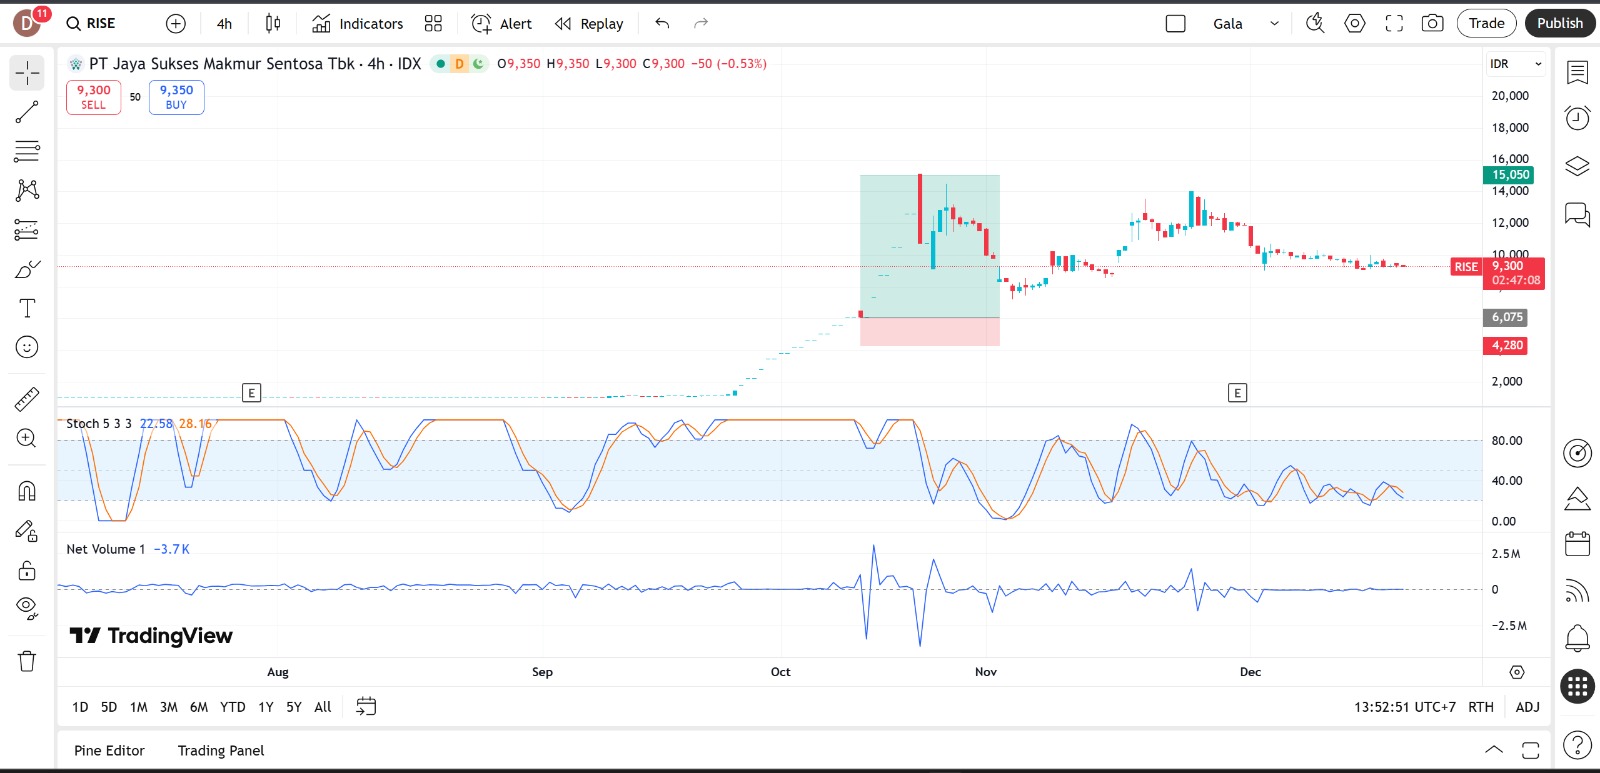Screen dimensions: 1600x773
Task: Toggle magnet mode for drawings
Action: click(x=27, y=491)
